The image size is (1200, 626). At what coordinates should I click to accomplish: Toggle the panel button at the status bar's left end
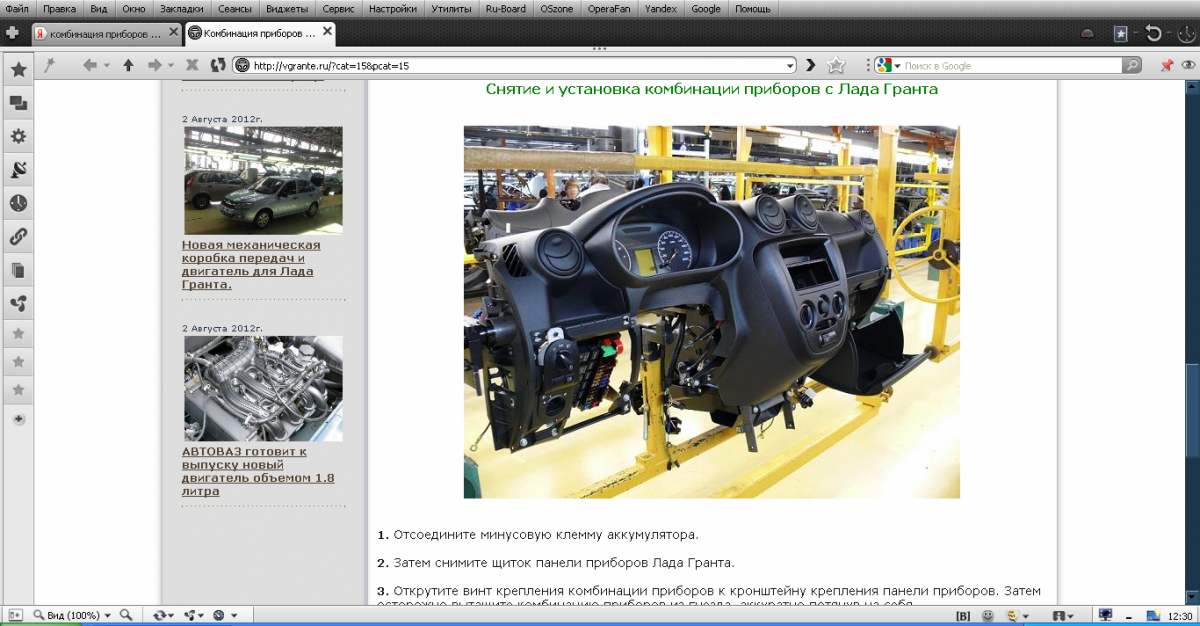click(x=15, y=615)
